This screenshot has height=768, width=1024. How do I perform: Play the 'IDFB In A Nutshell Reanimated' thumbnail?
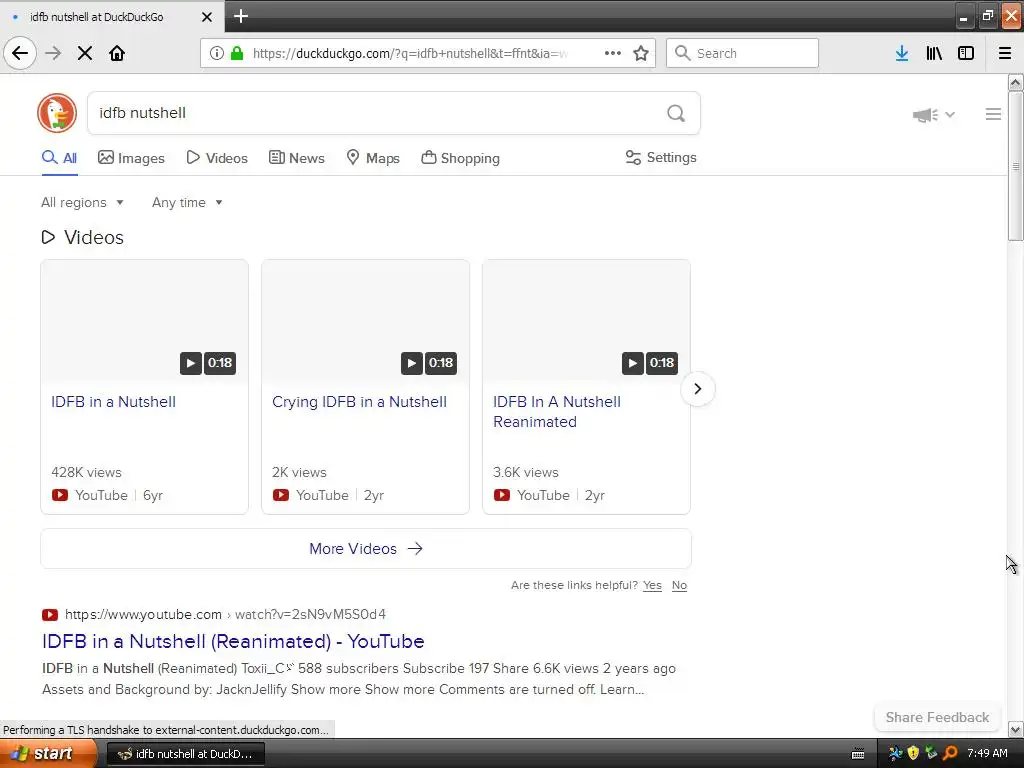pyautogui.click(x=586, y=321)
